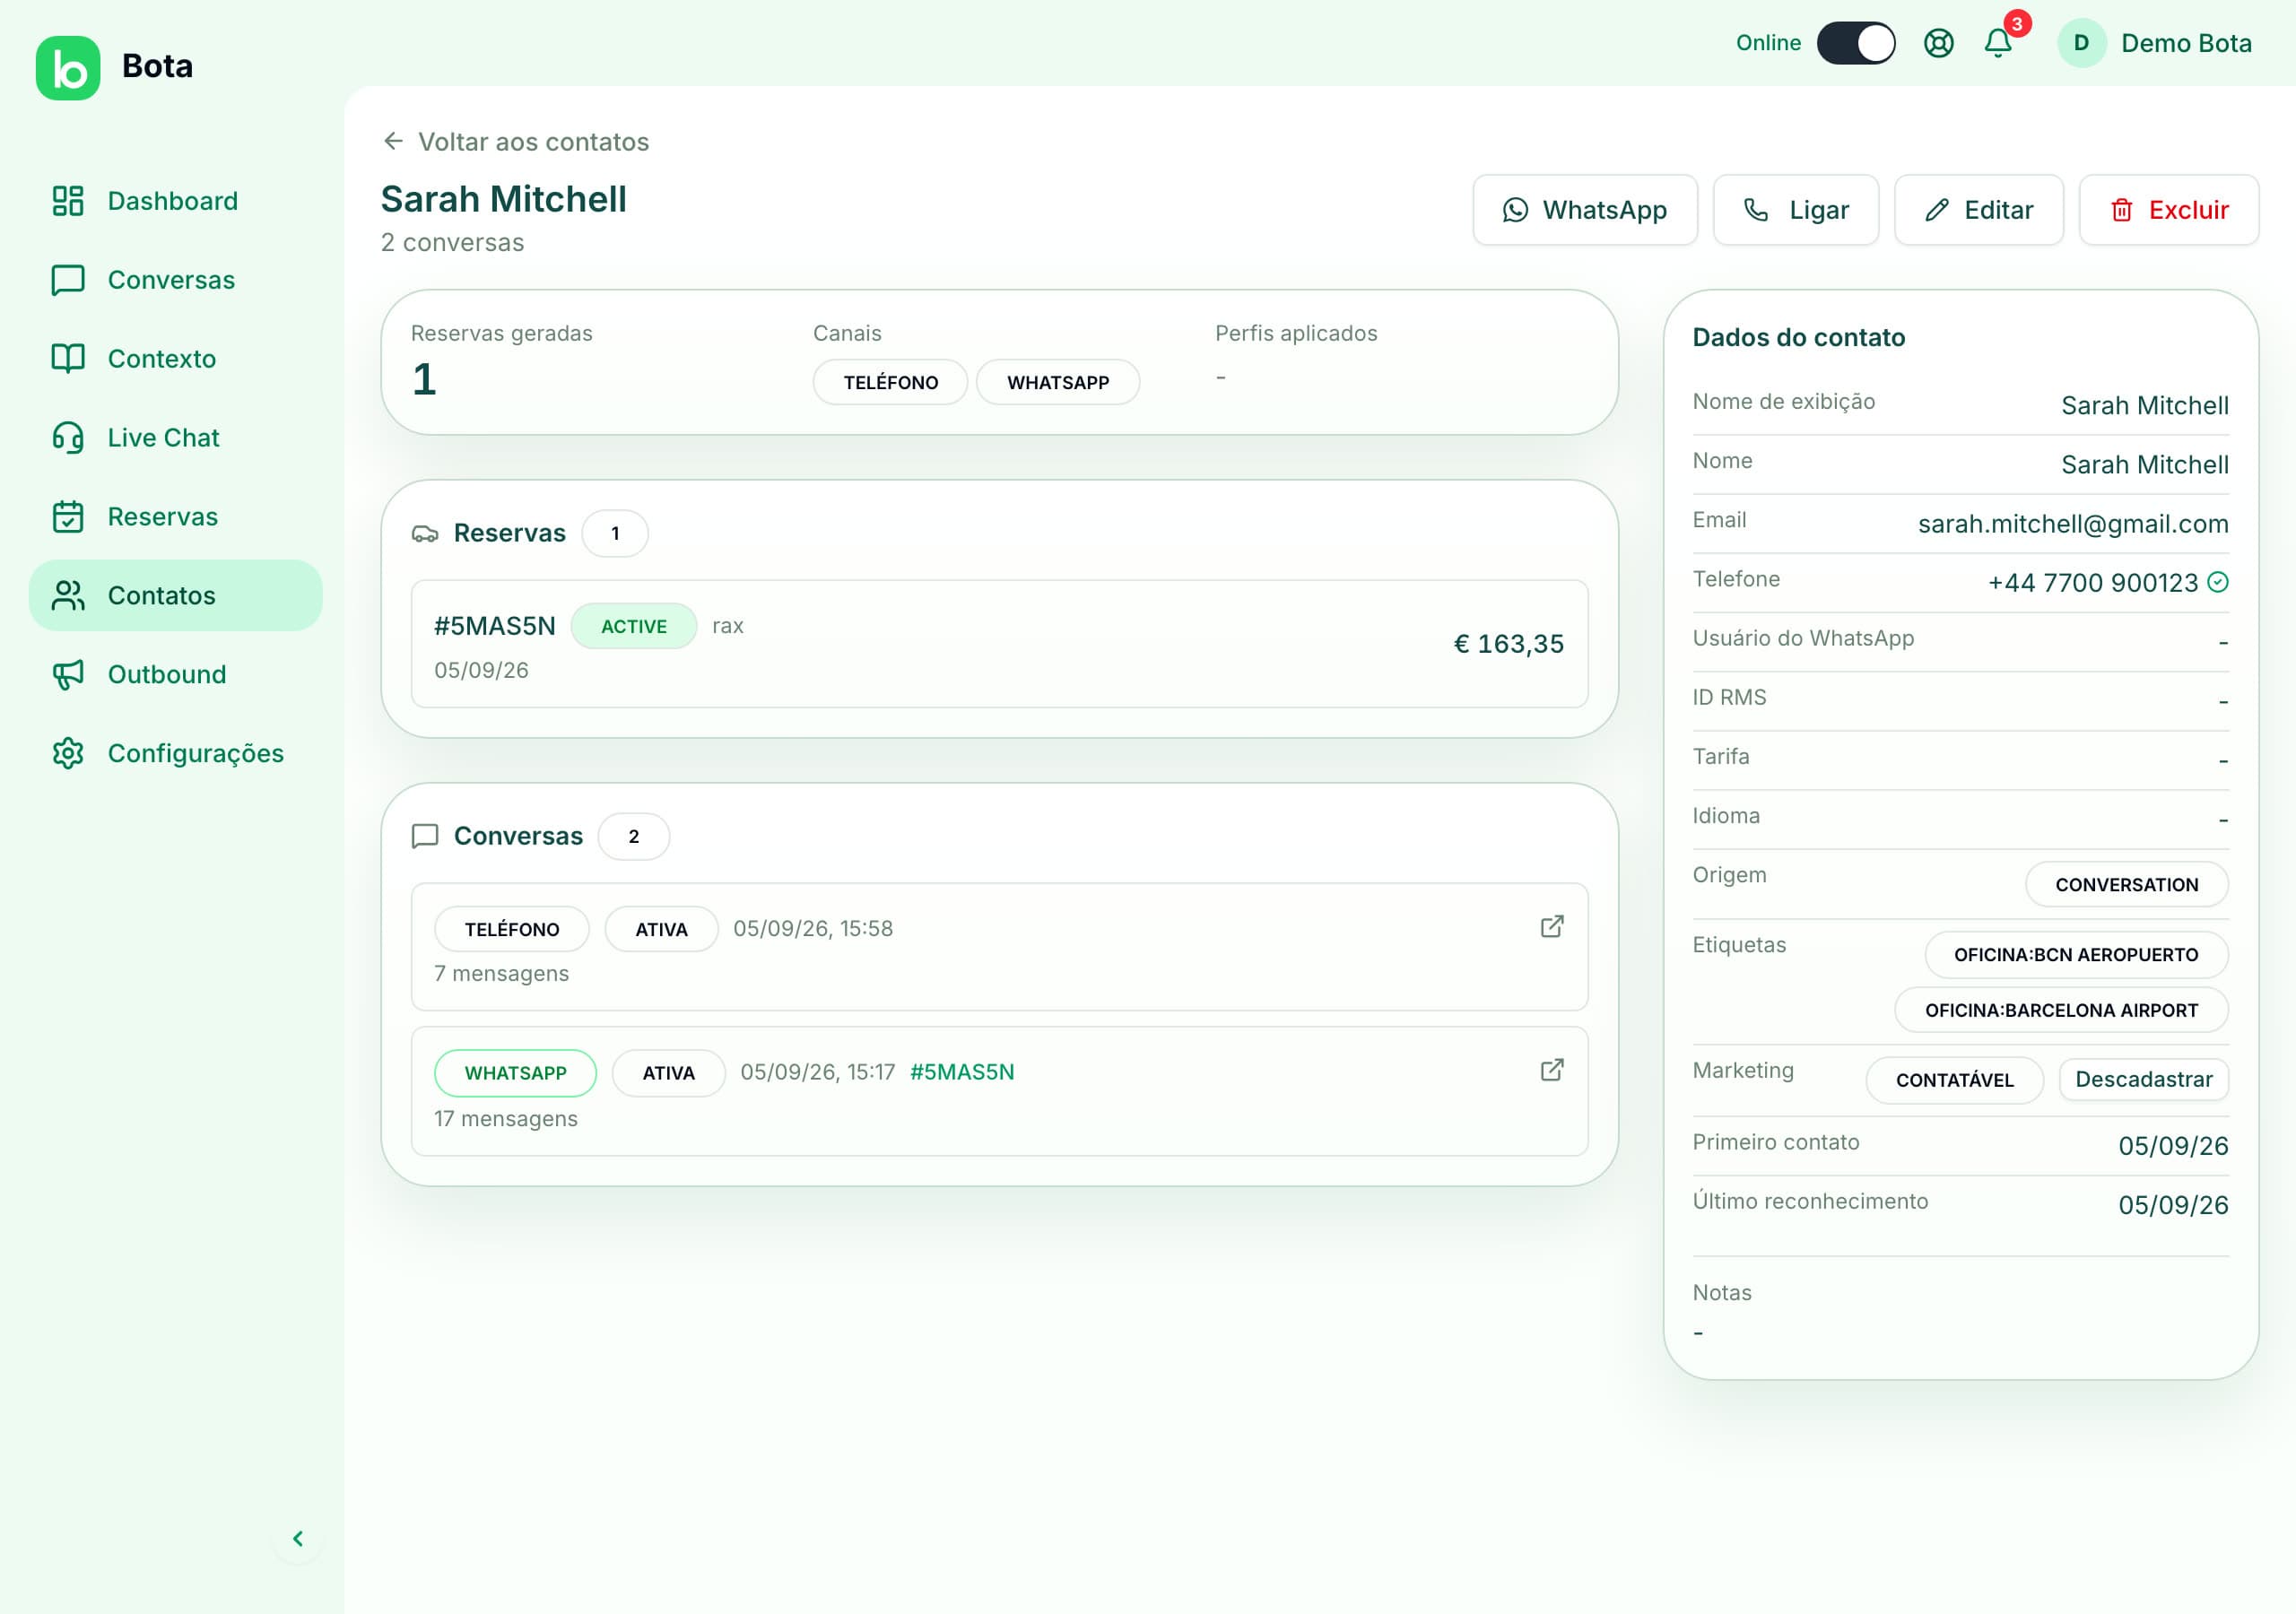The image size is (2296, 1614).
Task: Click the Descadastrar marketing button
Action: pos(2144,1080)
